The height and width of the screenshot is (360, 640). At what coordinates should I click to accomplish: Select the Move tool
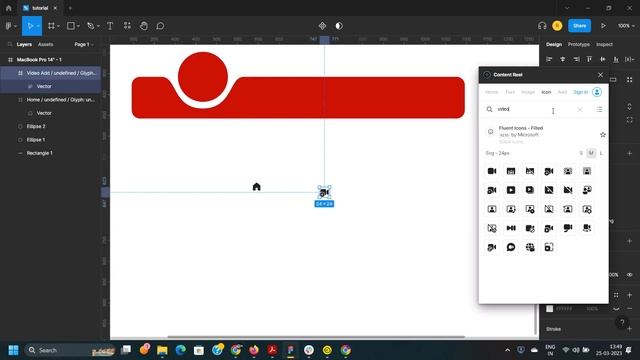point(29,26)
